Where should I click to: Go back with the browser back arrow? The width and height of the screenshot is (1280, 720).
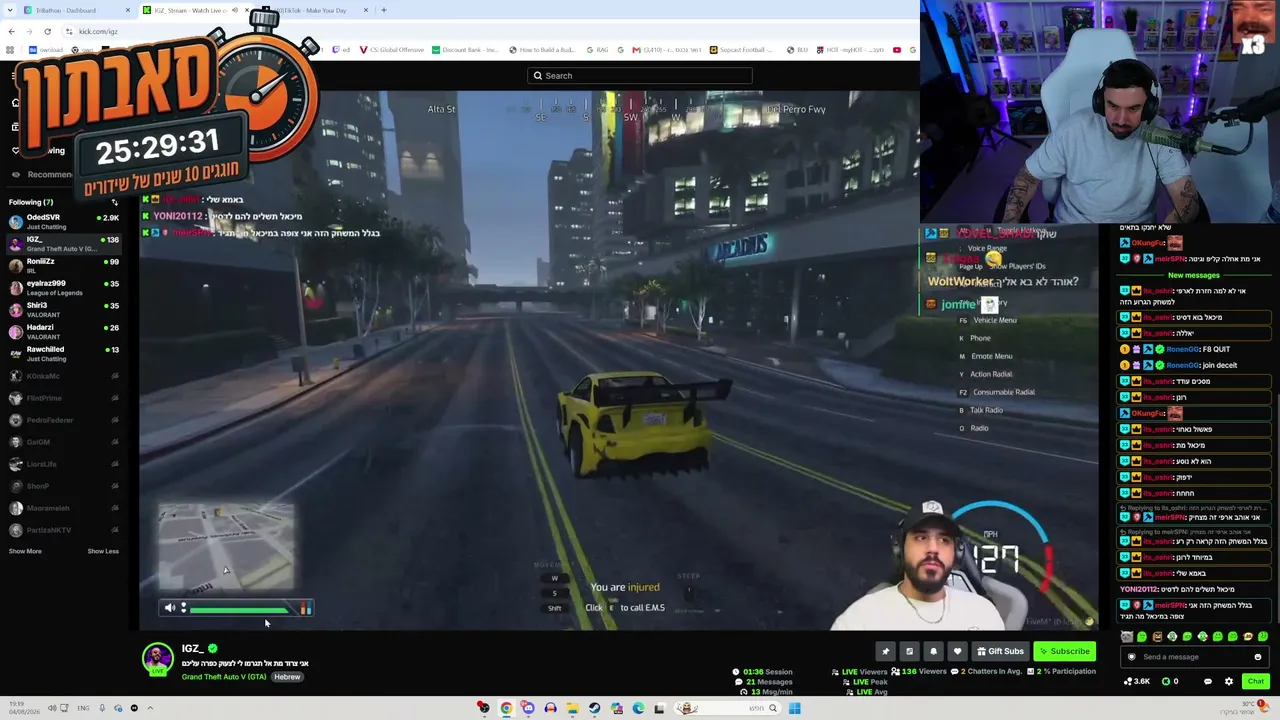(11, 31)
